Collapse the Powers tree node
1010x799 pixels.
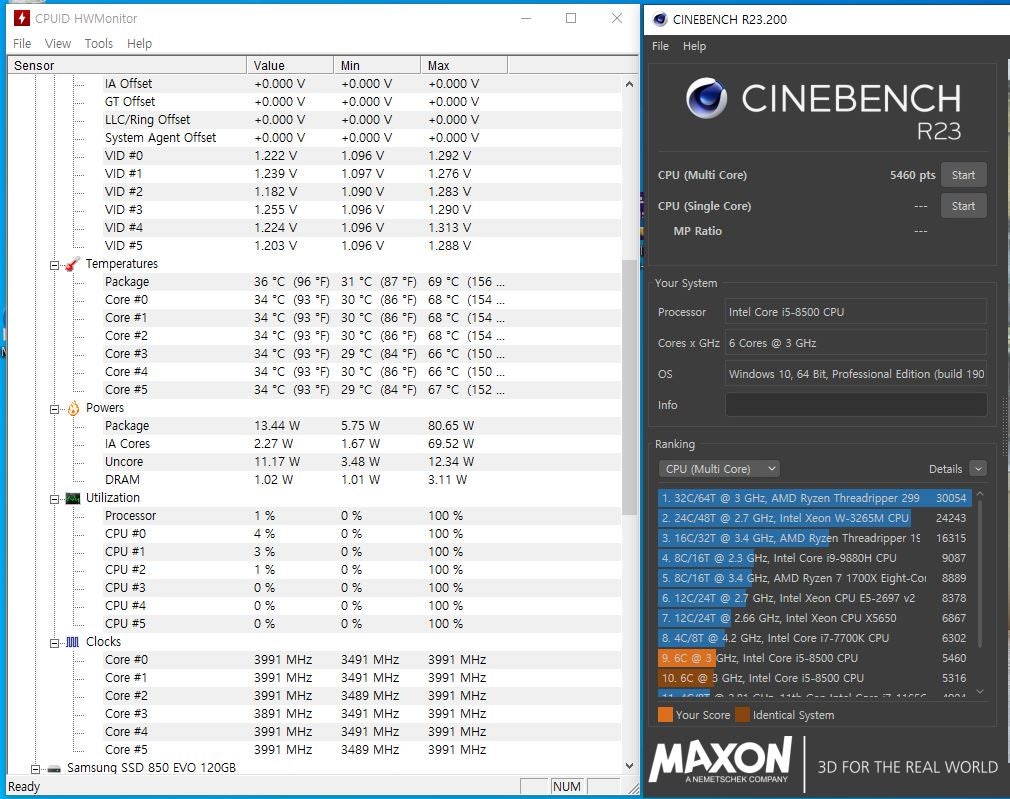(x=55, y=409)
